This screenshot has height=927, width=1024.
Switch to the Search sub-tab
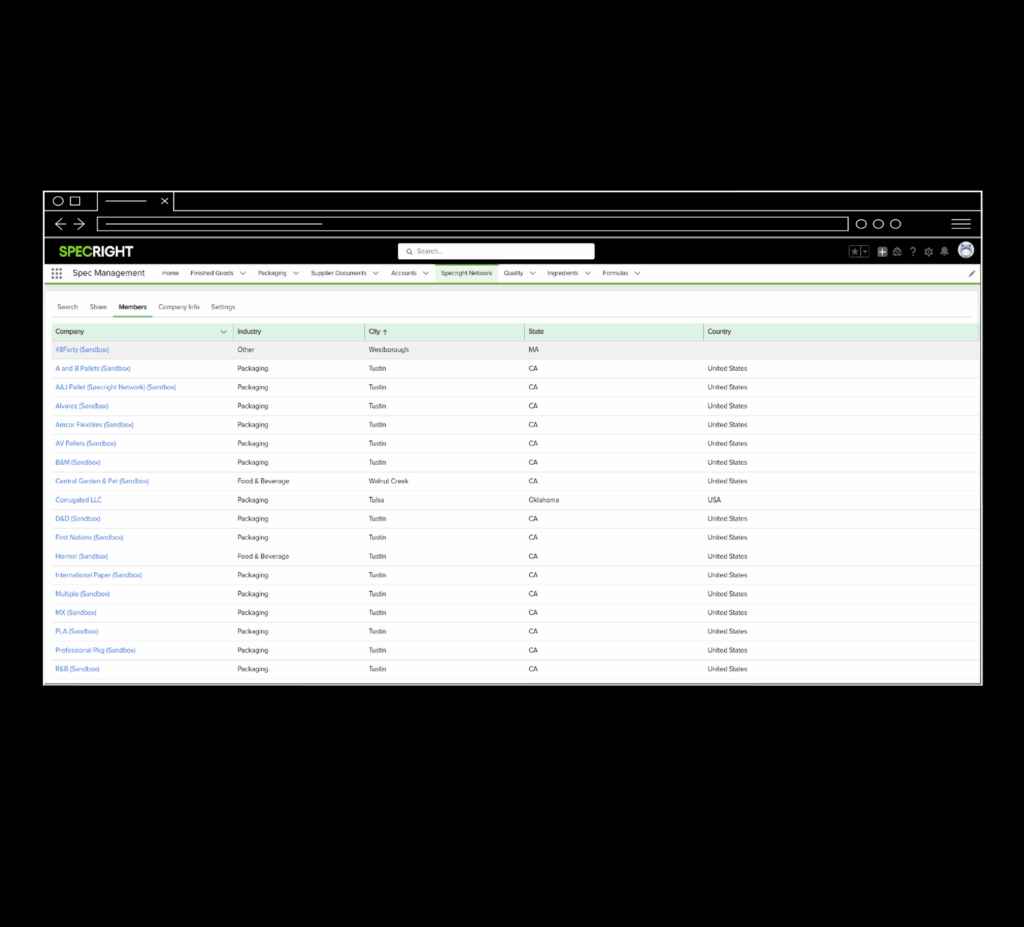(67, 307)
